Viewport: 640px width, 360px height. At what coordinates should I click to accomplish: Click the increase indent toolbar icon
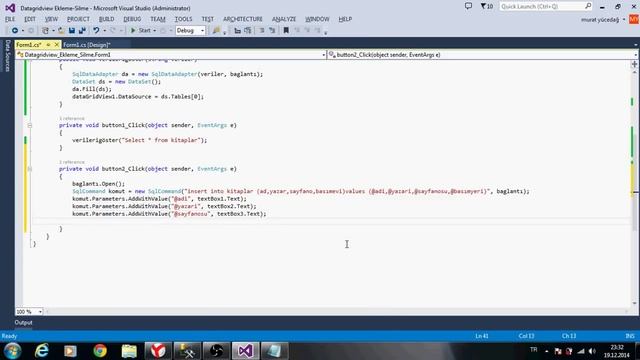[247, 31]
